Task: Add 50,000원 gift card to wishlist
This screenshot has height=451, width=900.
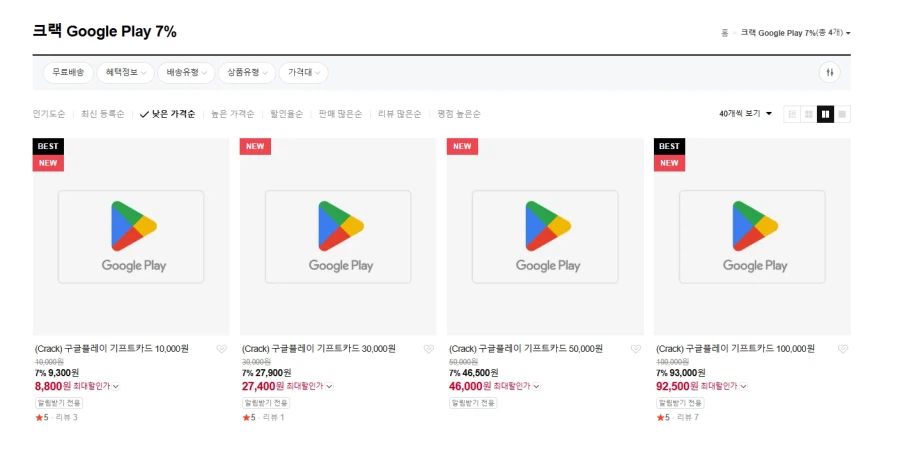Action: (x=636, y=349)
